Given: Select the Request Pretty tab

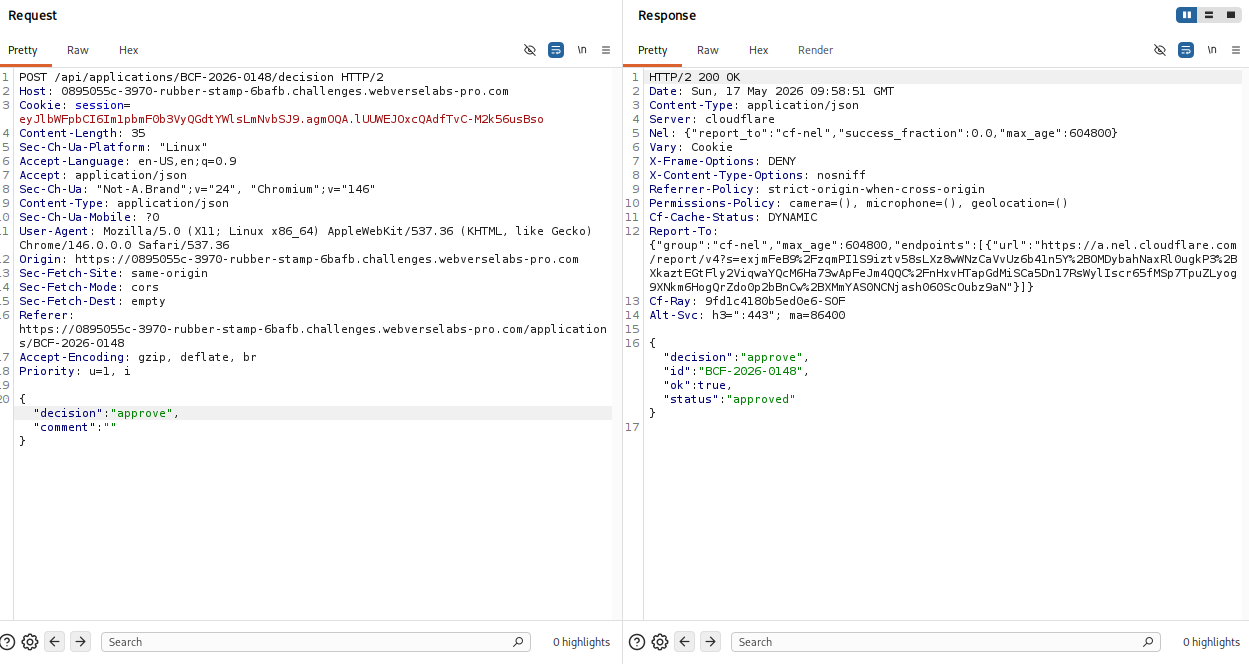Looking at the screenshot, I should click(x=23, y=50).
